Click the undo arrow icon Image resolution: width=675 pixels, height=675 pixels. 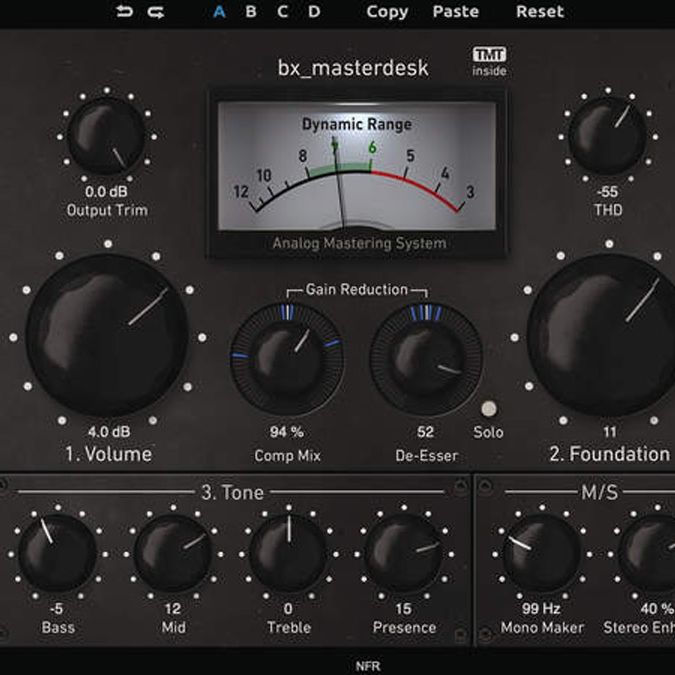click(x=124, y=12)
